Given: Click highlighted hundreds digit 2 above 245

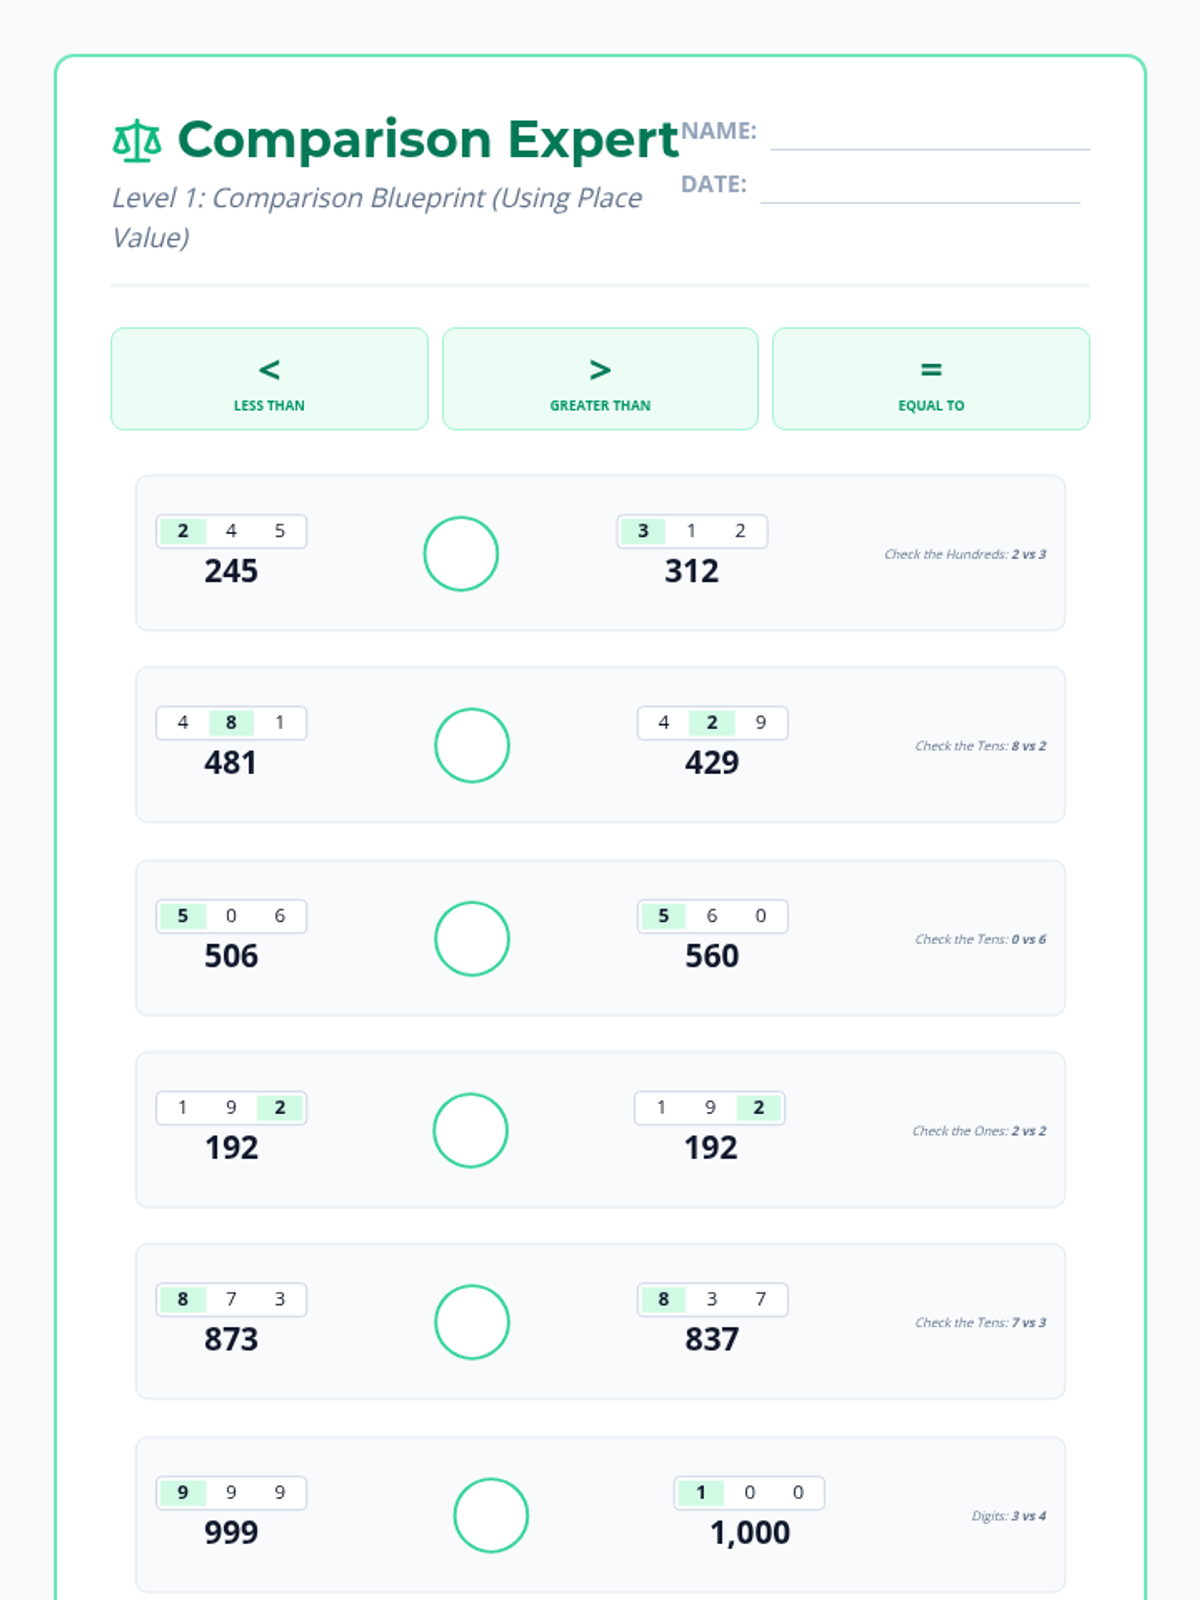Looking at the screenshot, I should pos(183,531).
